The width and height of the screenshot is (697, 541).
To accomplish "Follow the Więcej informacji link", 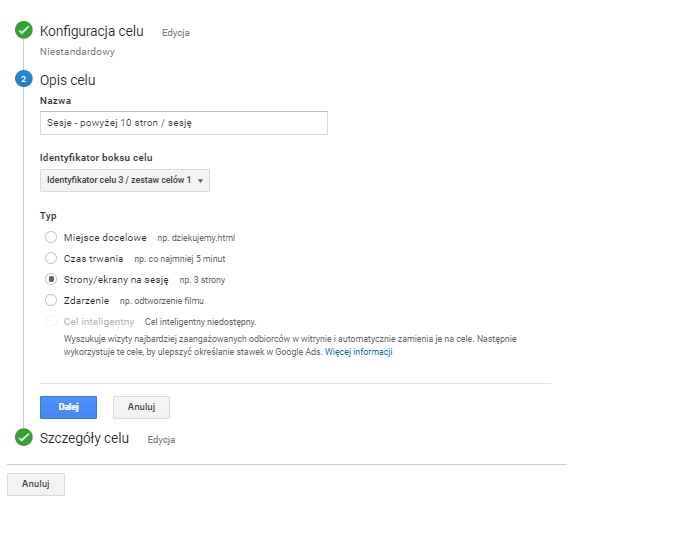I will 359,352.
